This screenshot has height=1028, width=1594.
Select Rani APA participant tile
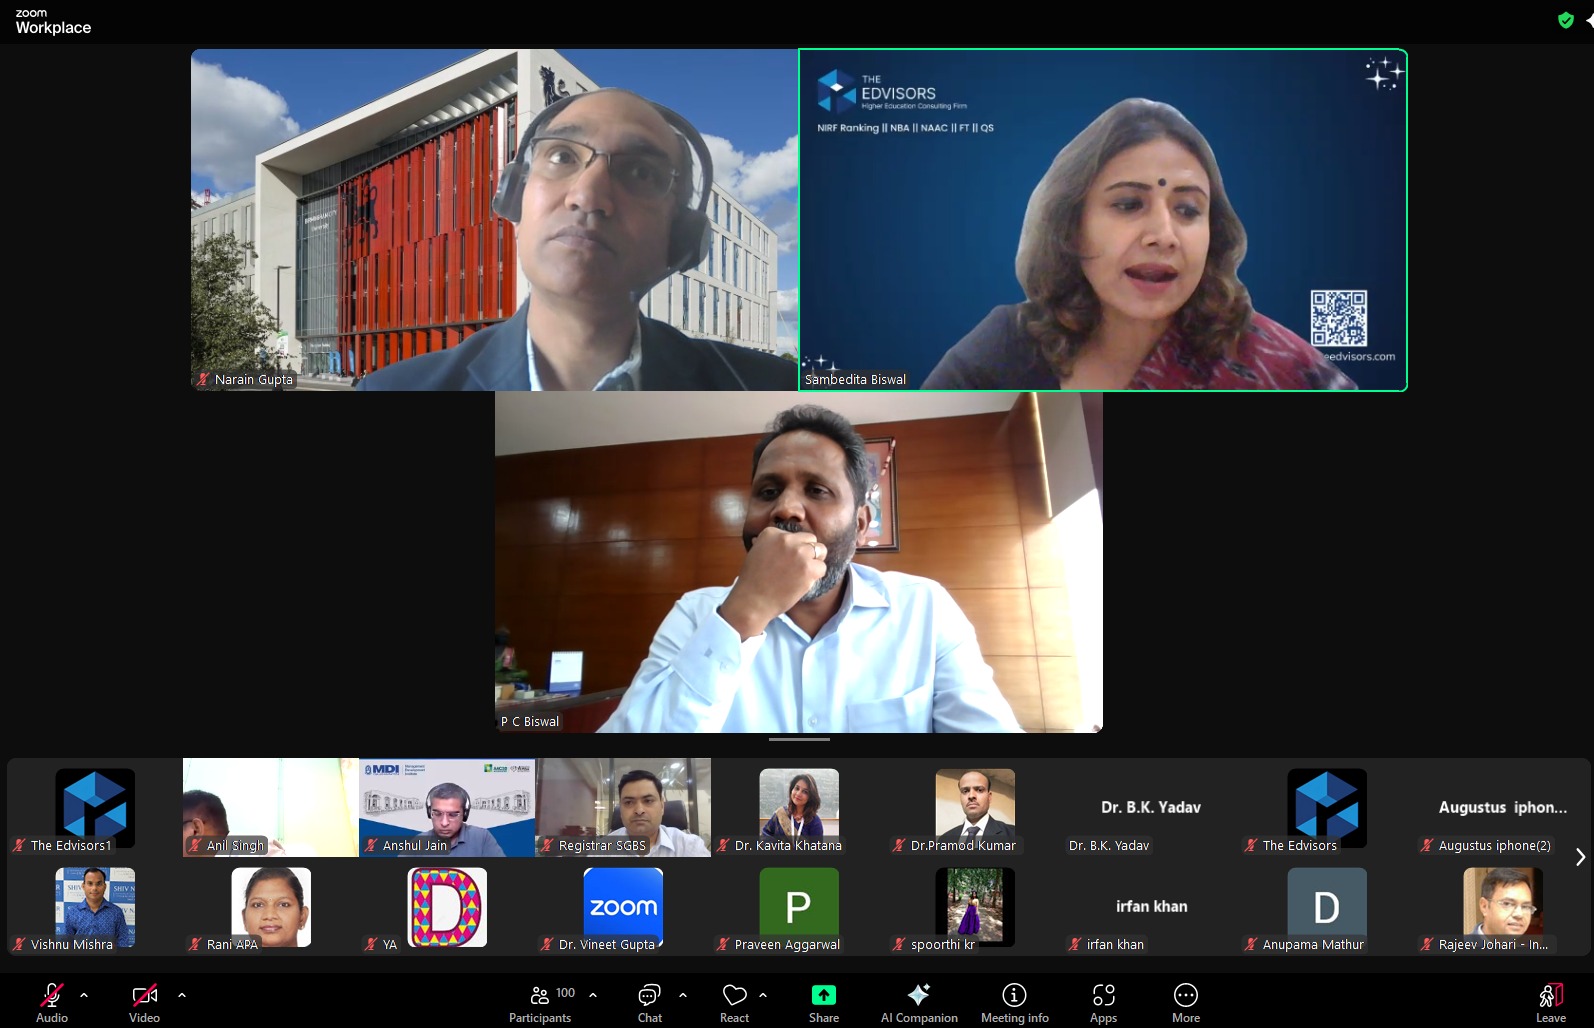pyautogui.click(x=271, y=907)
